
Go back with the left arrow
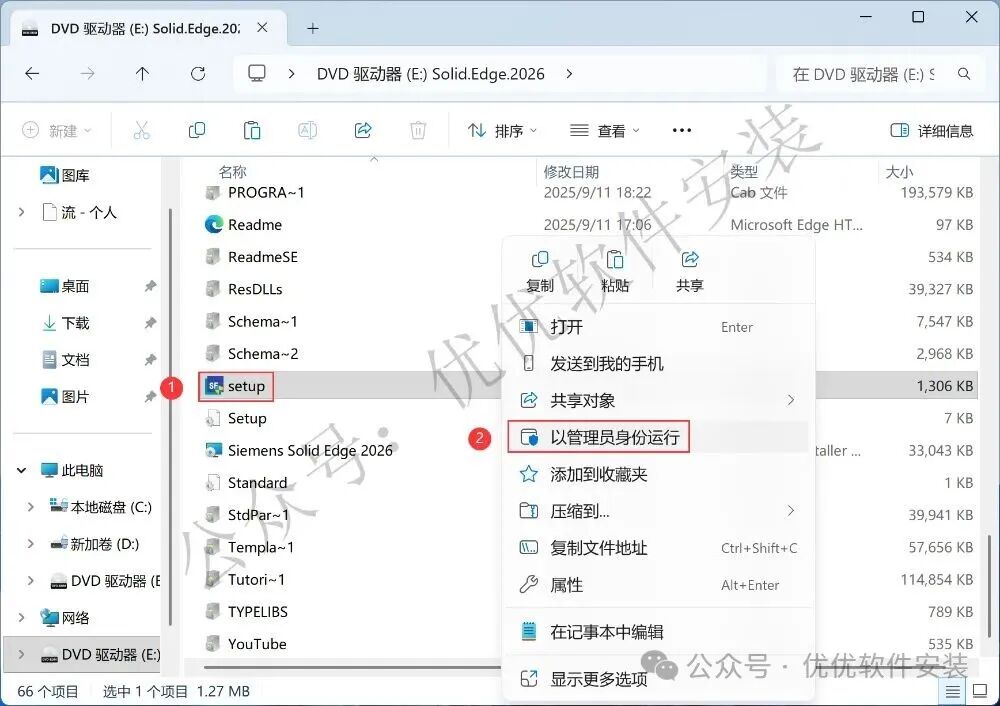pyautogui.click(x=32, y=74)
